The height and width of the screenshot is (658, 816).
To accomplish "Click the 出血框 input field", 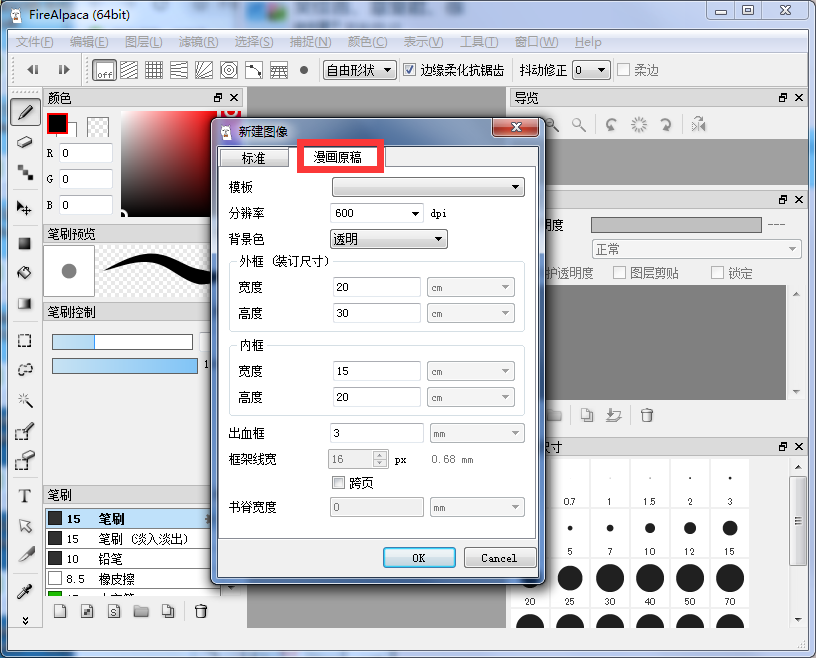I will point(376,433).
